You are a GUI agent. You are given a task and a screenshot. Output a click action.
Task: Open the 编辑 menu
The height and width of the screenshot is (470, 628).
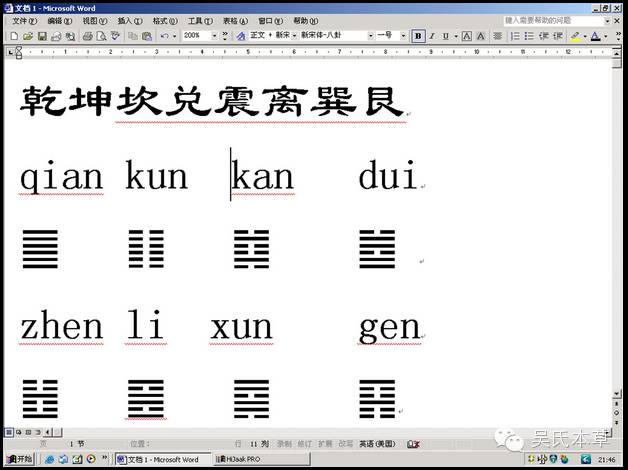(x=59, y=21)
